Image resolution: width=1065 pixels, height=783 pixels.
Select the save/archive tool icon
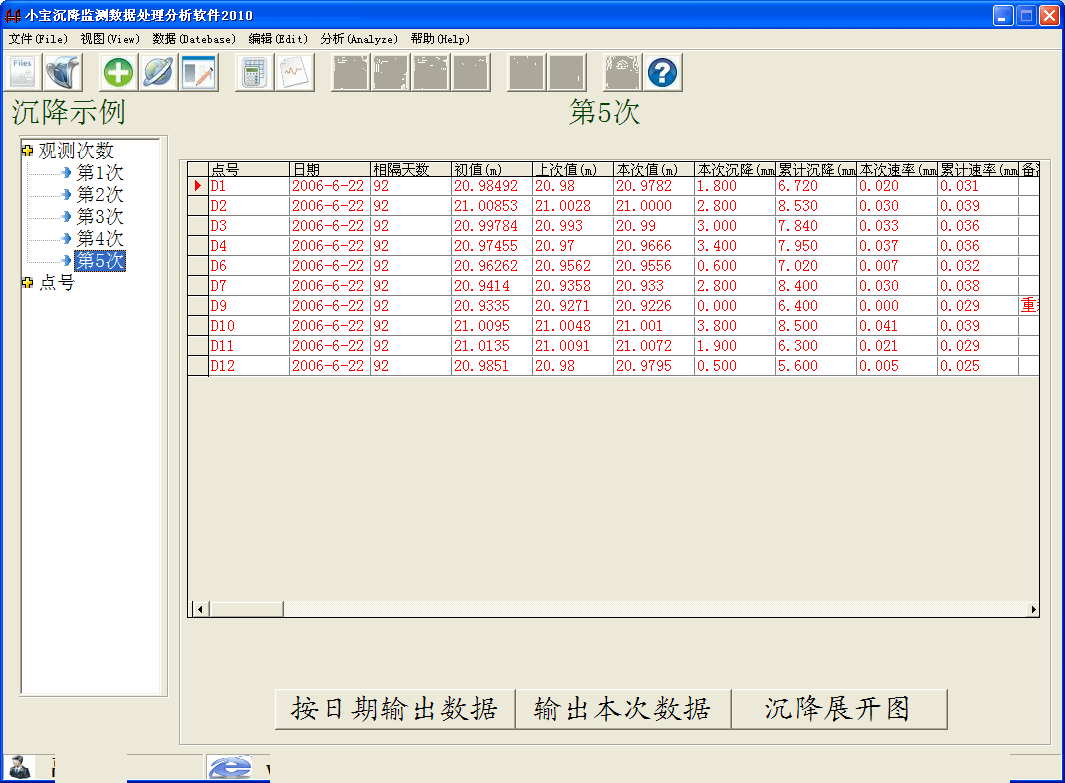click(62, 72)
